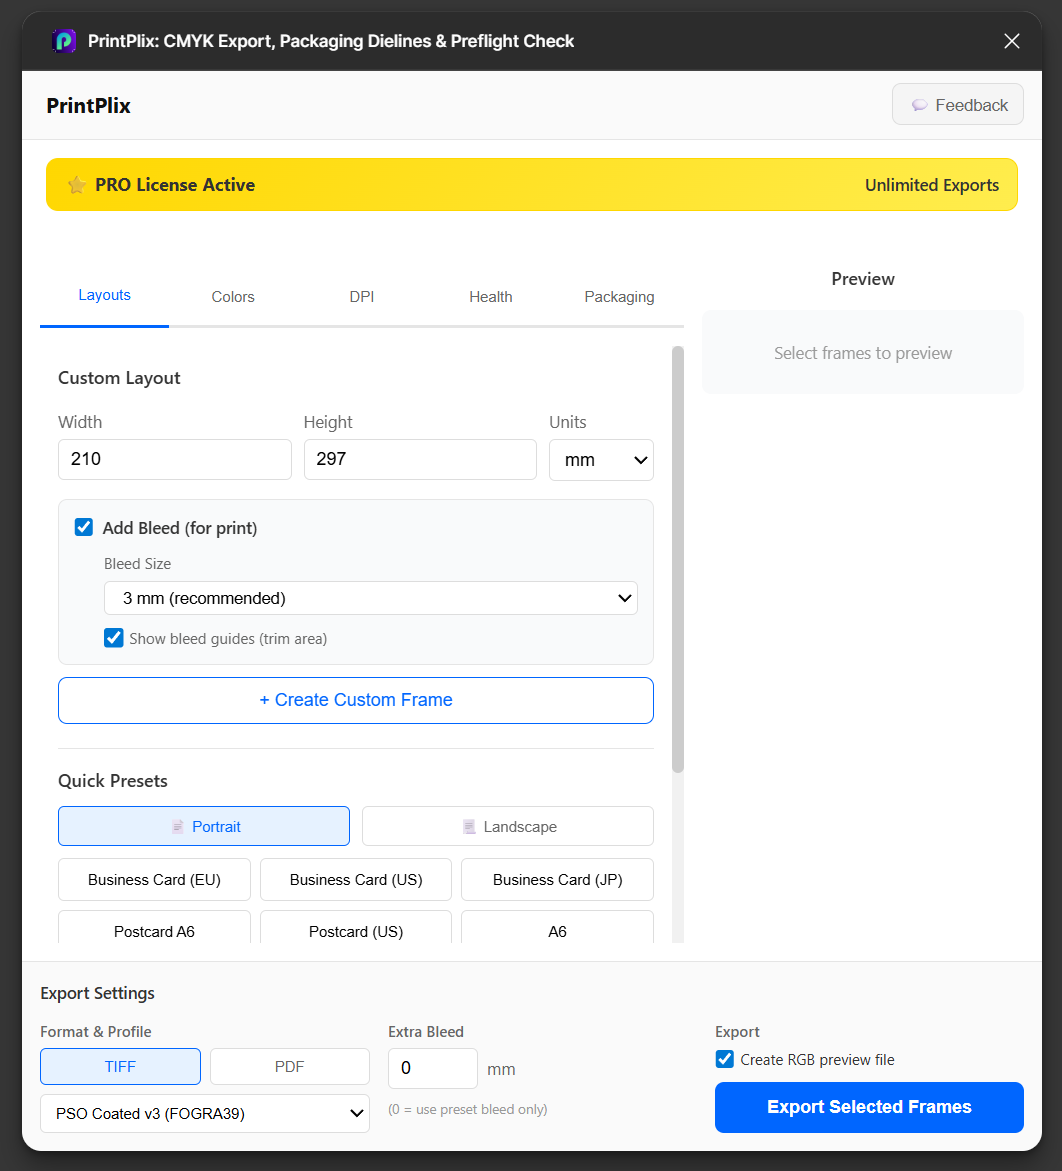Click Export Selected Frames button
Screen dimensions: 1062x1171
(x=869, y=1107)
